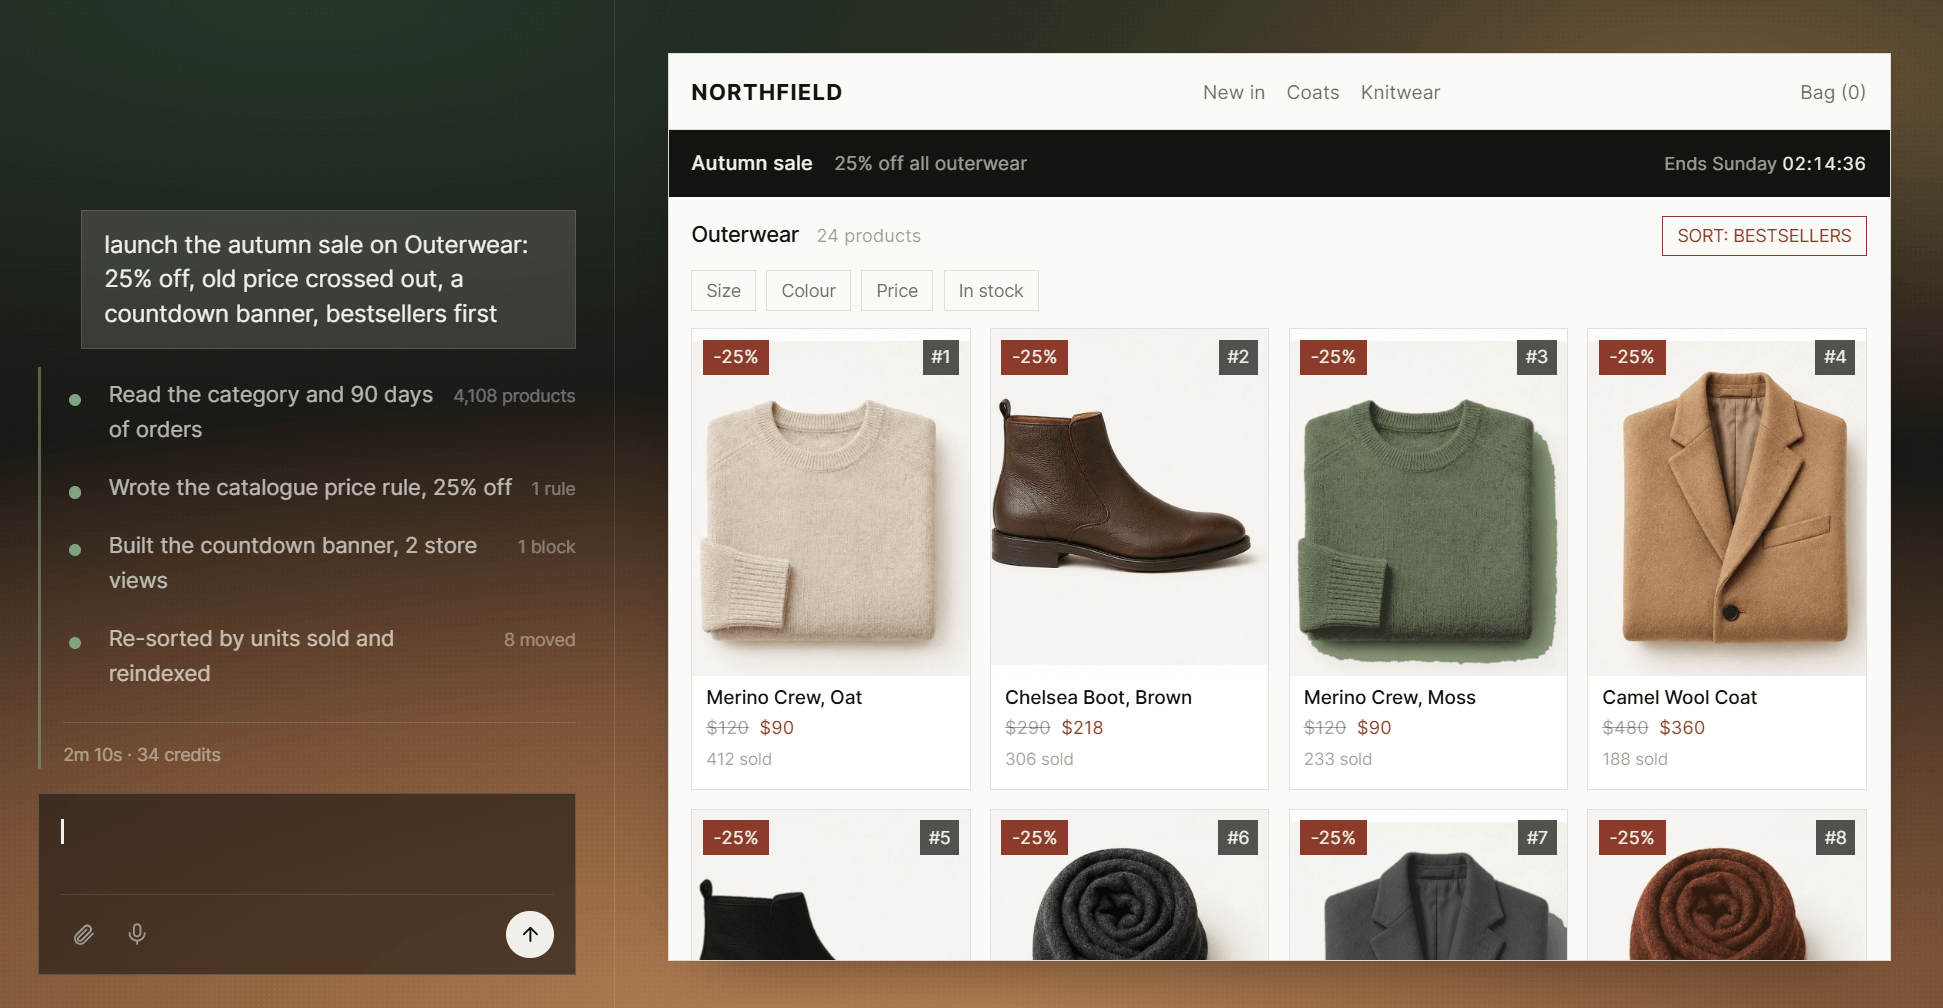The image size is (1943, 1008).
Task: Click '233 sold' under Merino Crew, Moss
Action: pyautogui.click(x=1338, y=759)
